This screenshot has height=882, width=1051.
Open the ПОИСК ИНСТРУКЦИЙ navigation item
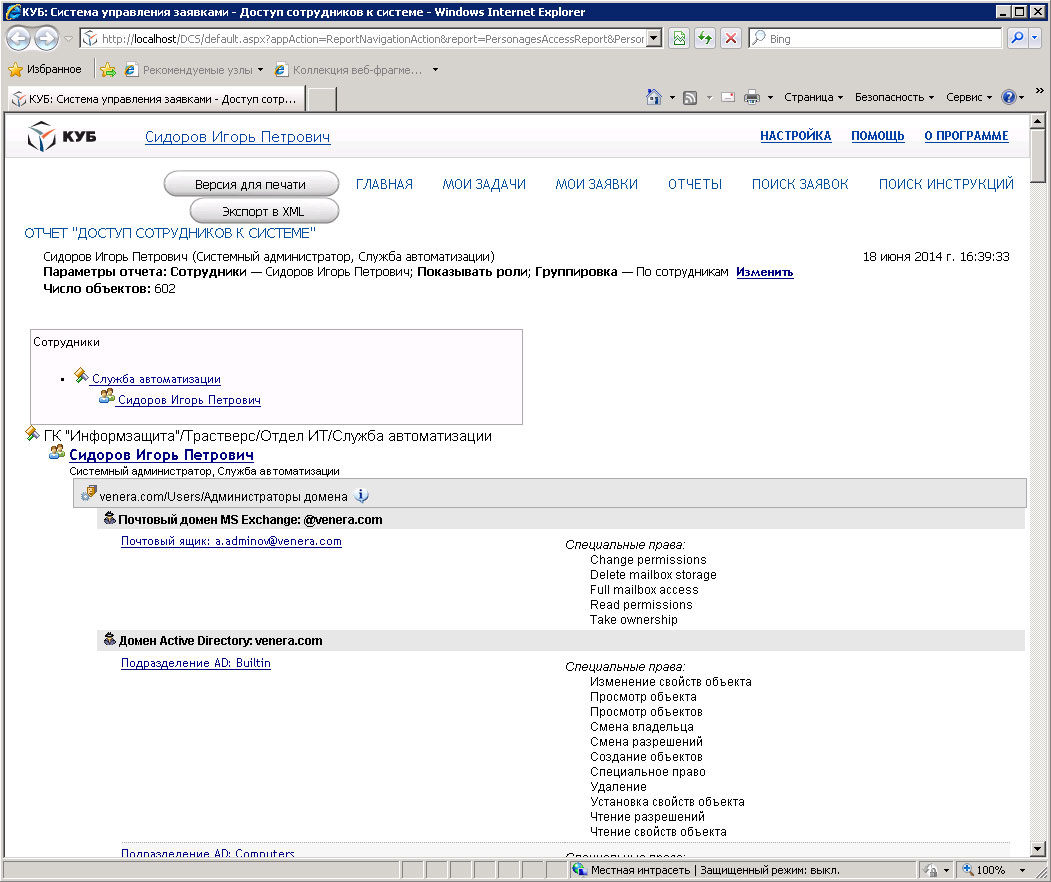coord(946,184)
